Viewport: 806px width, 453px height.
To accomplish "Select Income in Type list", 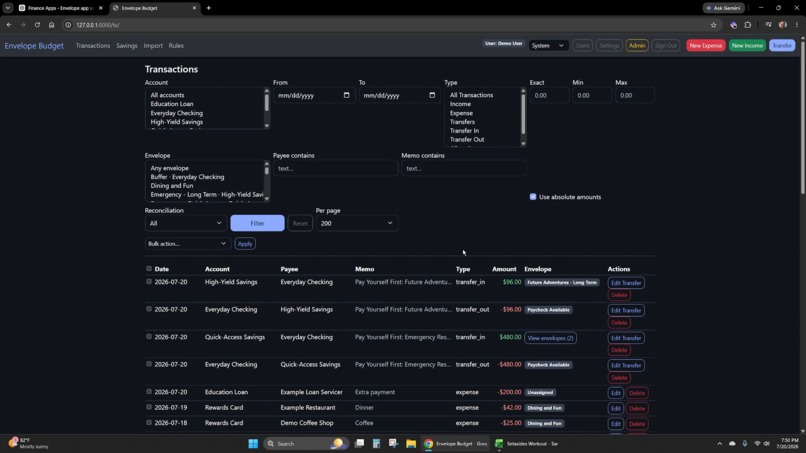I will [x=460, y=104].
